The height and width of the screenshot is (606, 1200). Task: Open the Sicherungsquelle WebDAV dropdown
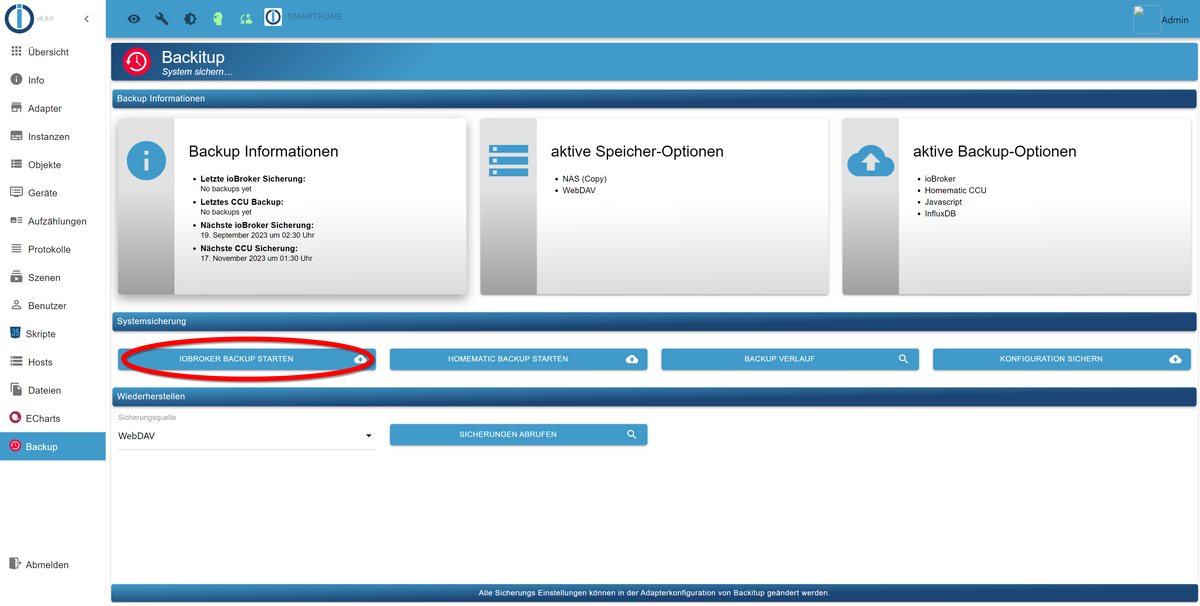pos(247,436)
